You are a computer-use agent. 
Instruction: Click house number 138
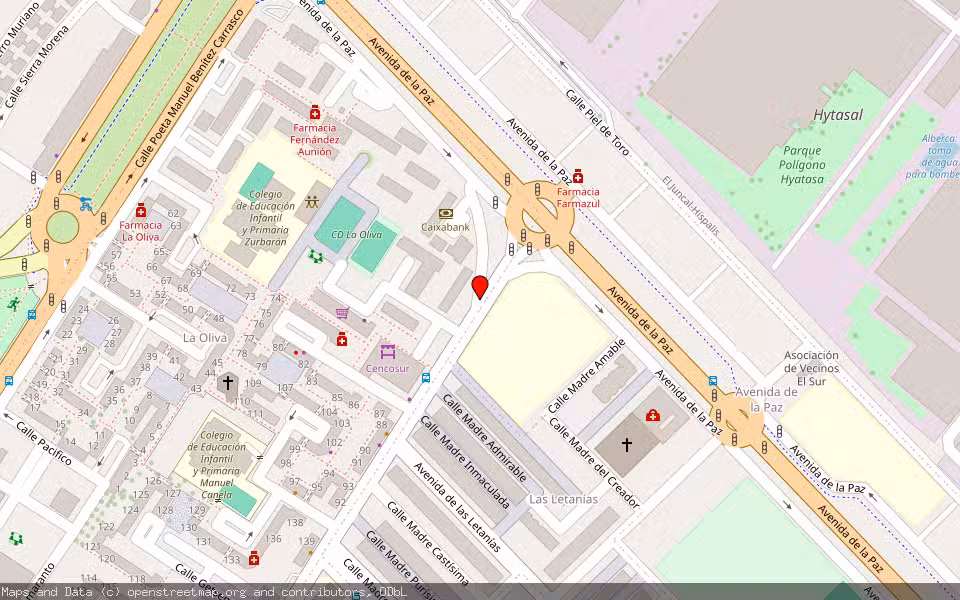pos(295,522)
